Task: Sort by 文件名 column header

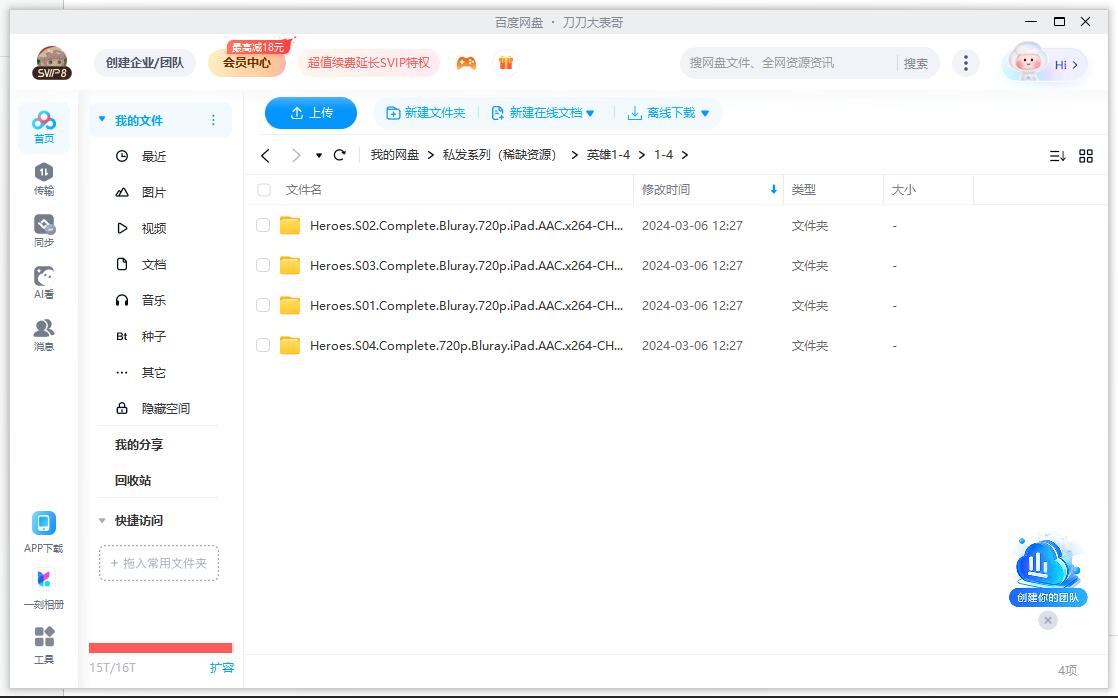Action: 304,190
